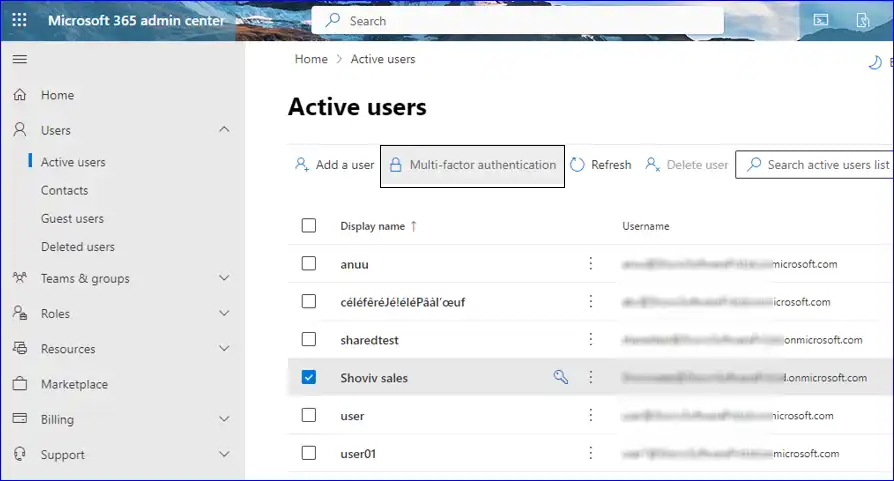Reset password key icon for Shoviv sales
This screenshot has width=894, height=481.
tap(560, 377)
